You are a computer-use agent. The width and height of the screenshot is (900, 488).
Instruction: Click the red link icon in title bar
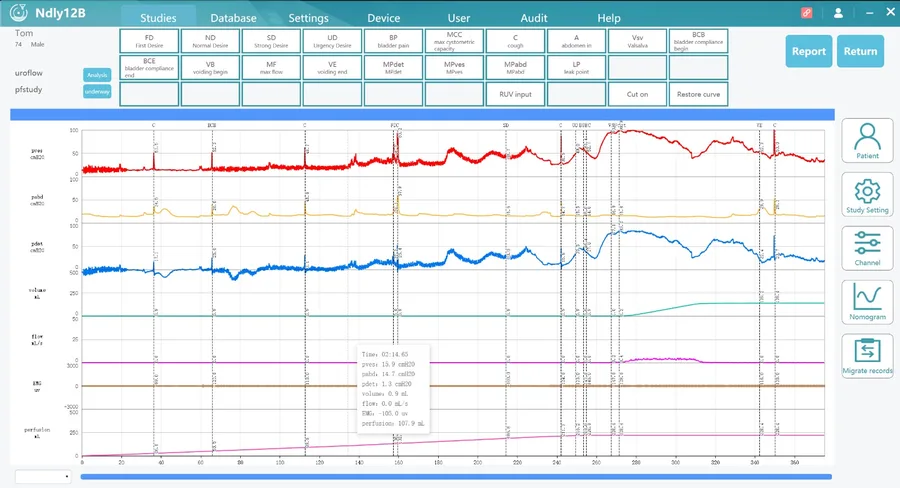tap(806, 13)
